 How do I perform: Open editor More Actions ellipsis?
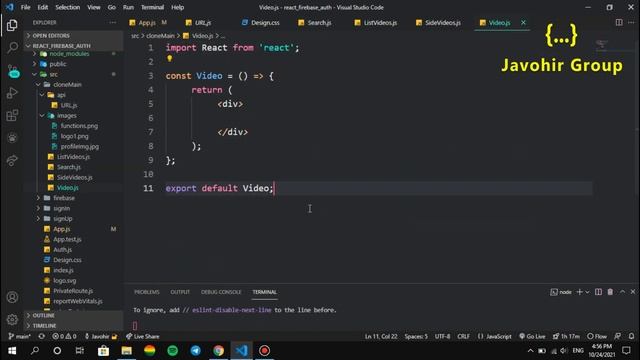coord(631,22)
